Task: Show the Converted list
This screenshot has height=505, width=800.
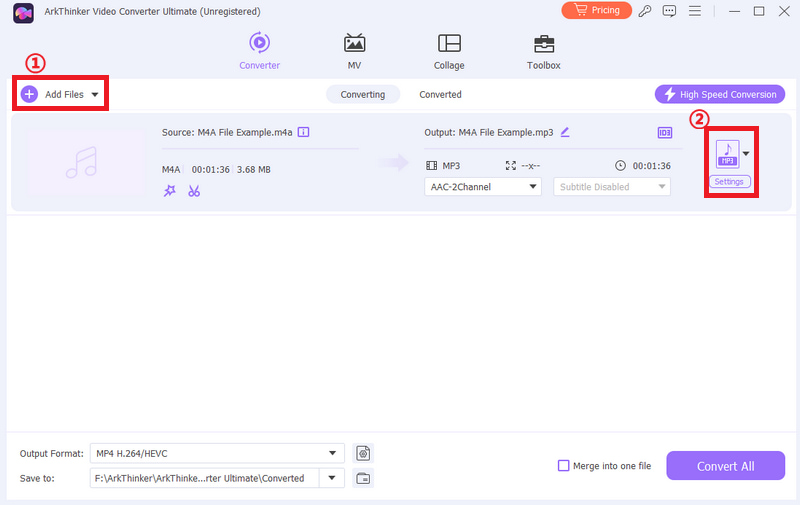Action: pyautogui.click(x=440, y=94)
